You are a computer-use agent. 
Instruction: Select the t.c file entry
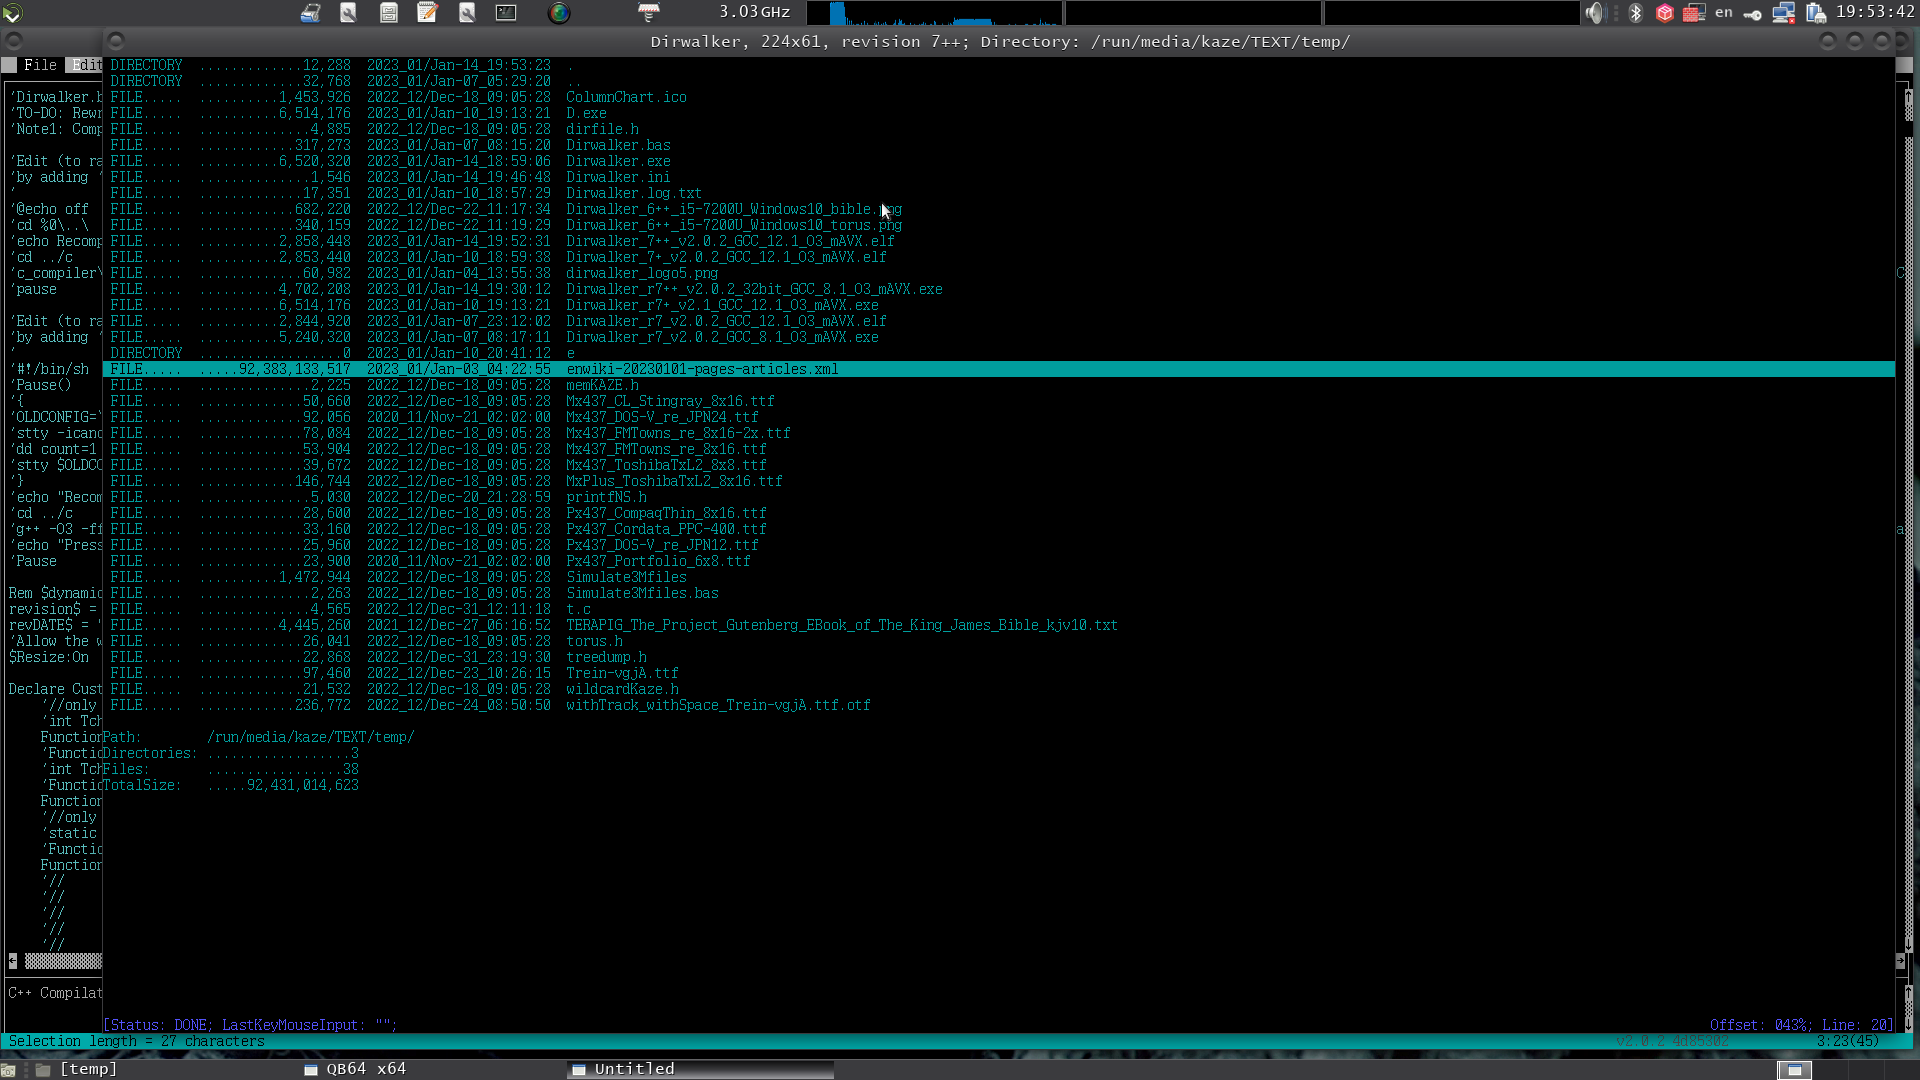(578, 609)
